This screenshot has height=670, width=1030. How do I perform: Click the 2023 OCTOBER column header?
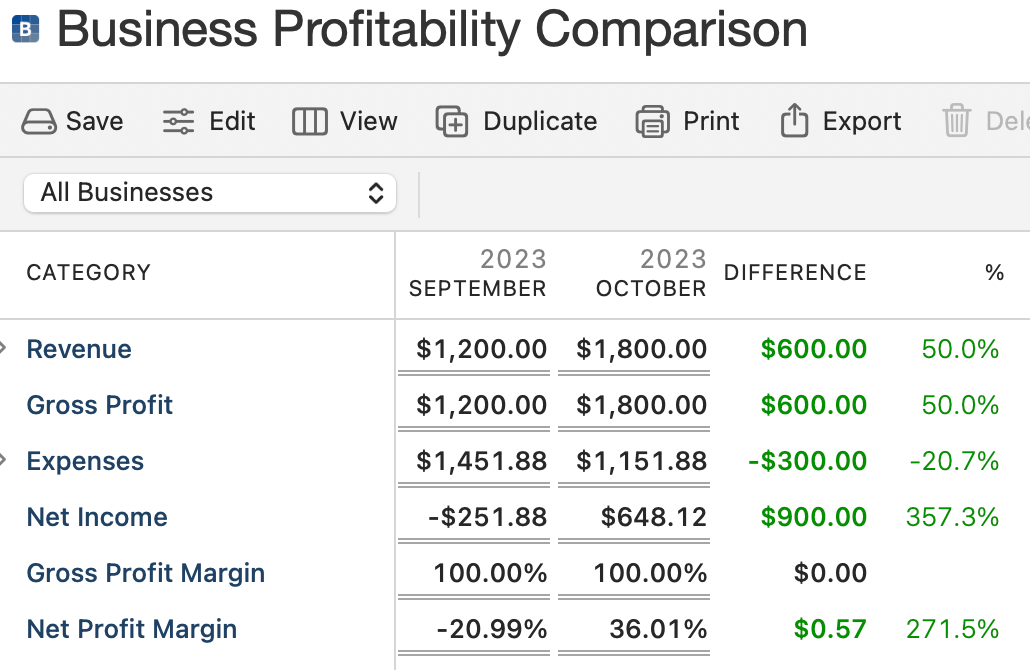tap(651, 274)
